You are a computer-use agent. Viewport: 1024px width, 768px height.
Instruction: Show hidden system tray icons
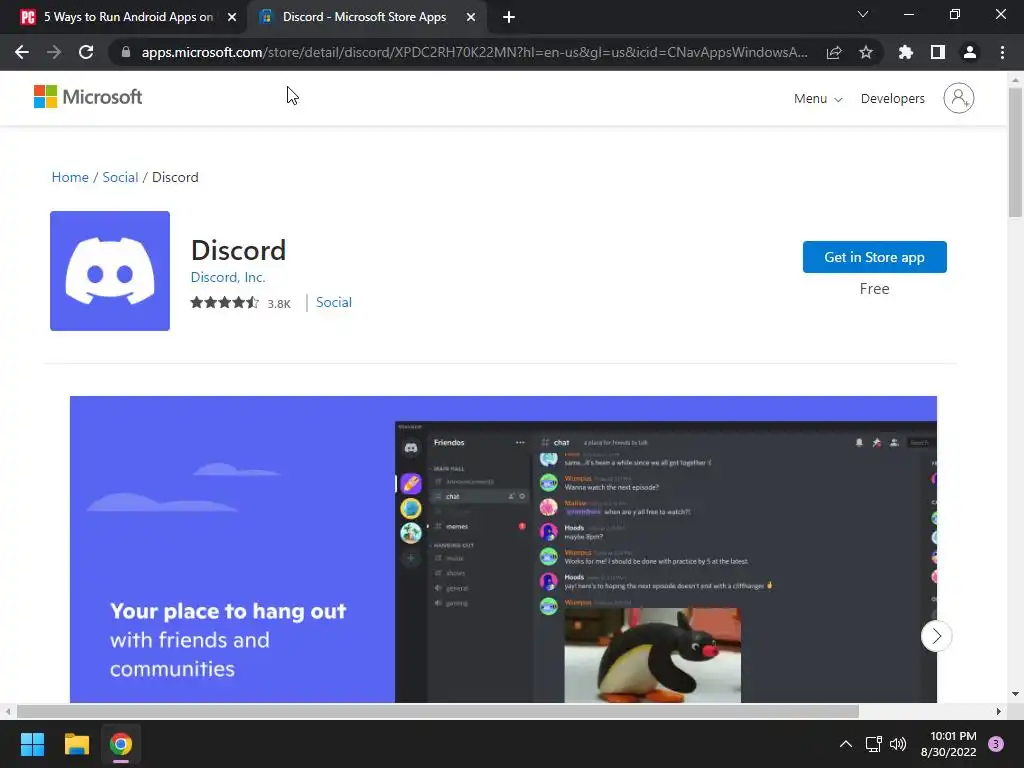pyautogui.click(x=846, y=744)
